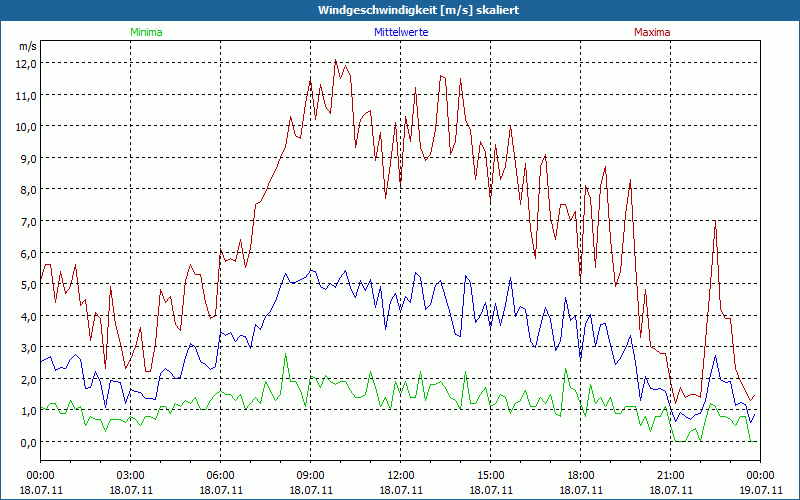800x500 pixels.
Task: Pick the 21:00 time axis label
Action: point(670,475)
